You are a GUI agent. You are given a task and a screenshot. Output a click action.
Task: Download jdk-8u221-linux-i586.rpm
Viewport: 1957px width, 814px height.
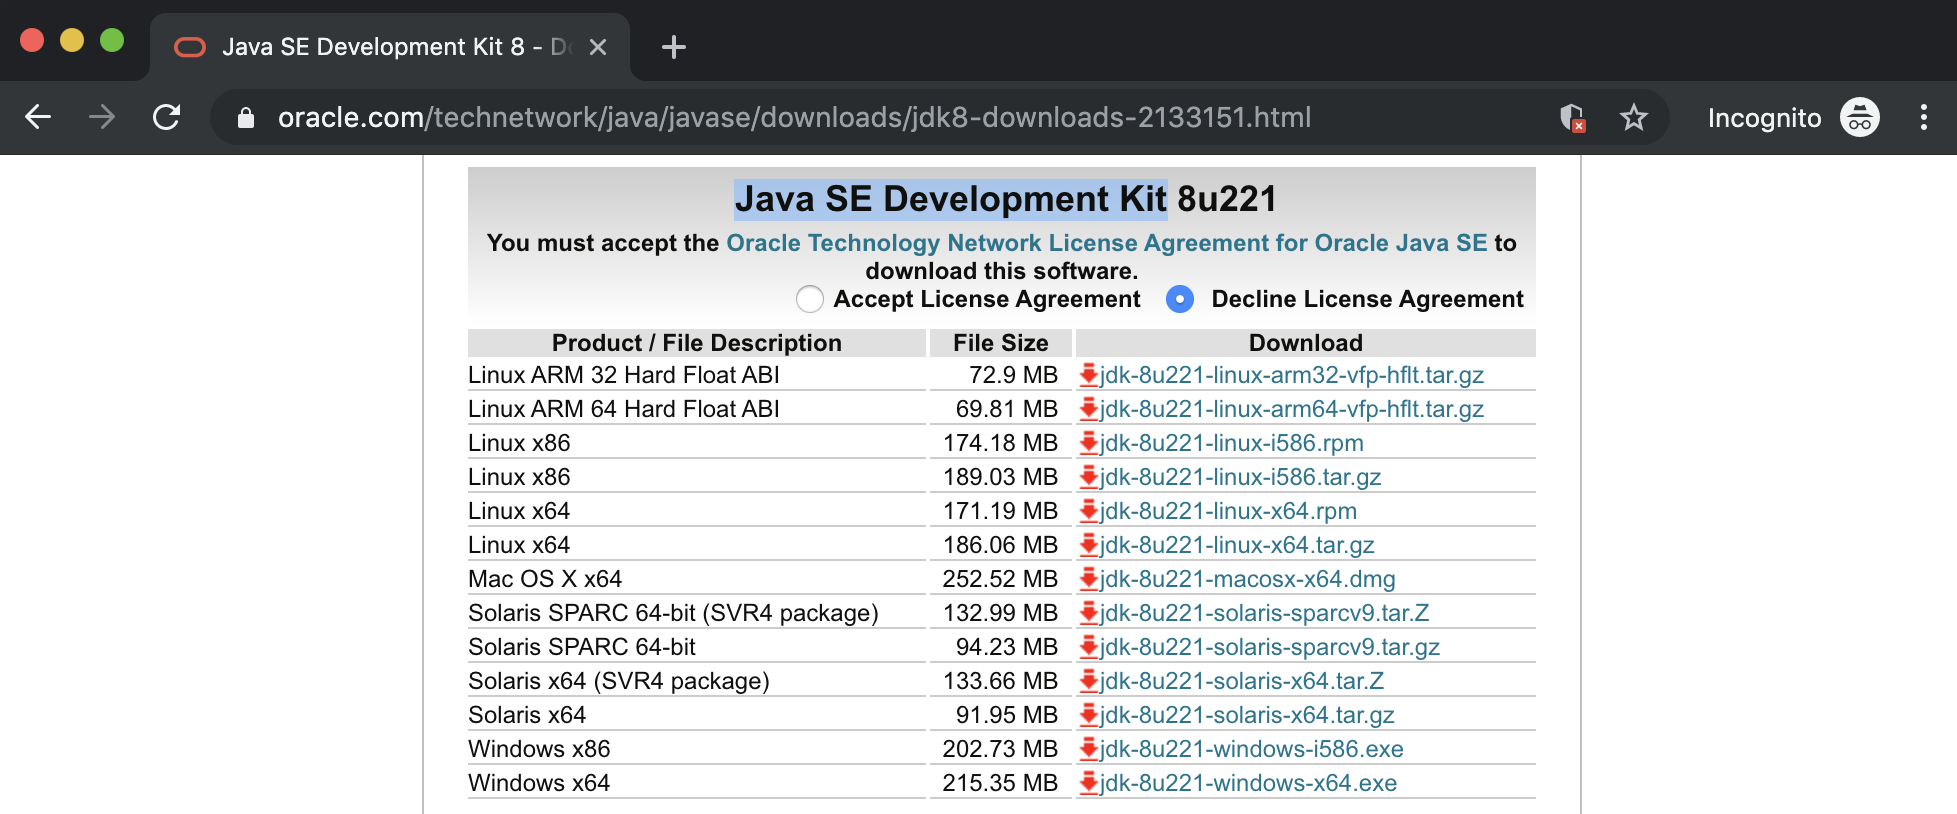tap(1231, 443)
